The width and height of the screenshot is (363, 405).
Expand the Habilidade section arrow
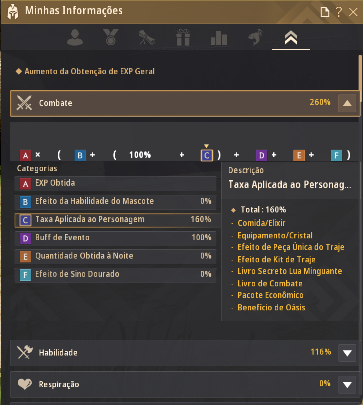[347, 353]
